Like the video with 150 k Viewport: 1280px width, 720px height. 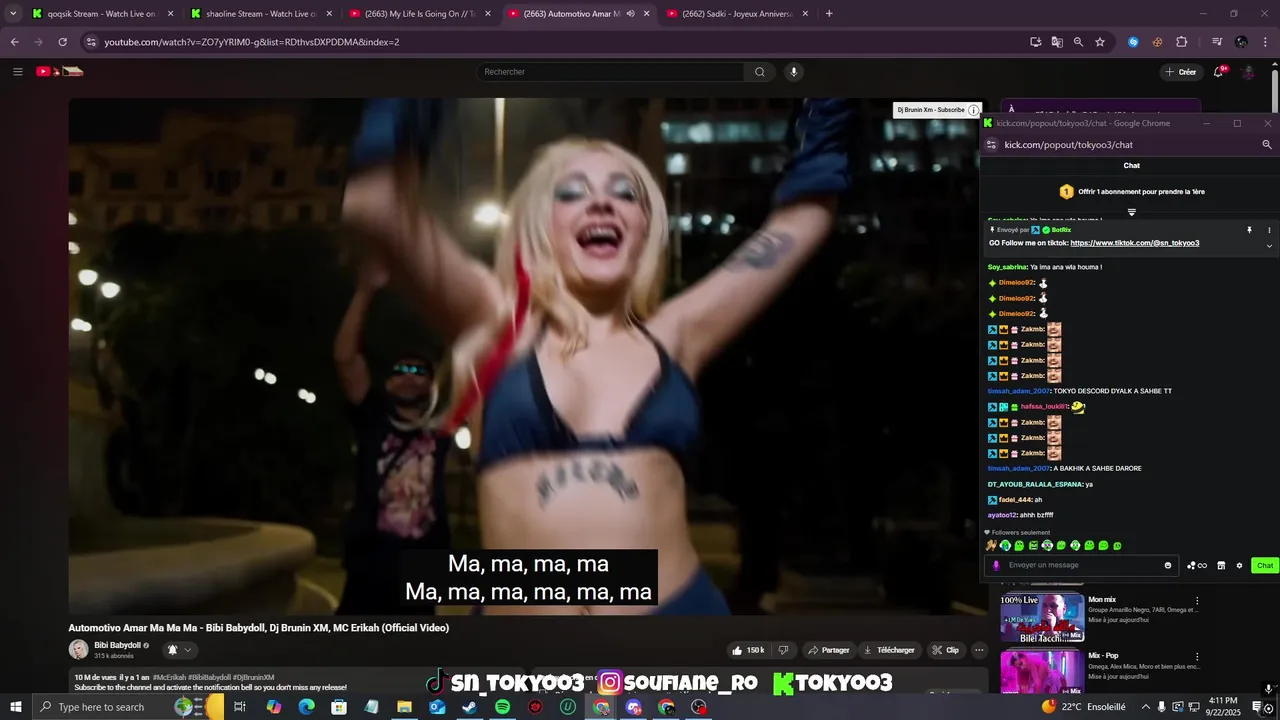coord(748,650)
